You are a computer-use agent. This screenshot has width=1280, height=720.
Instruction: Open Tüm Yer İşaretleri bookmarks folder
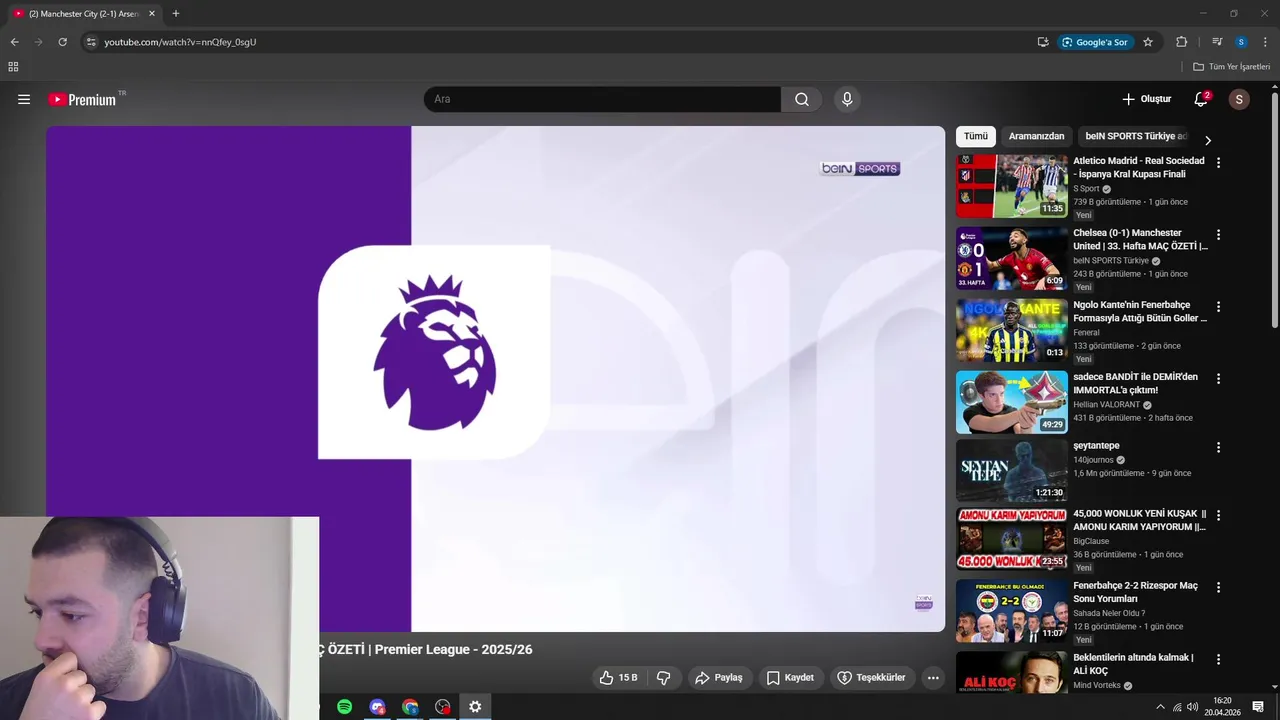coord(1231,67)
